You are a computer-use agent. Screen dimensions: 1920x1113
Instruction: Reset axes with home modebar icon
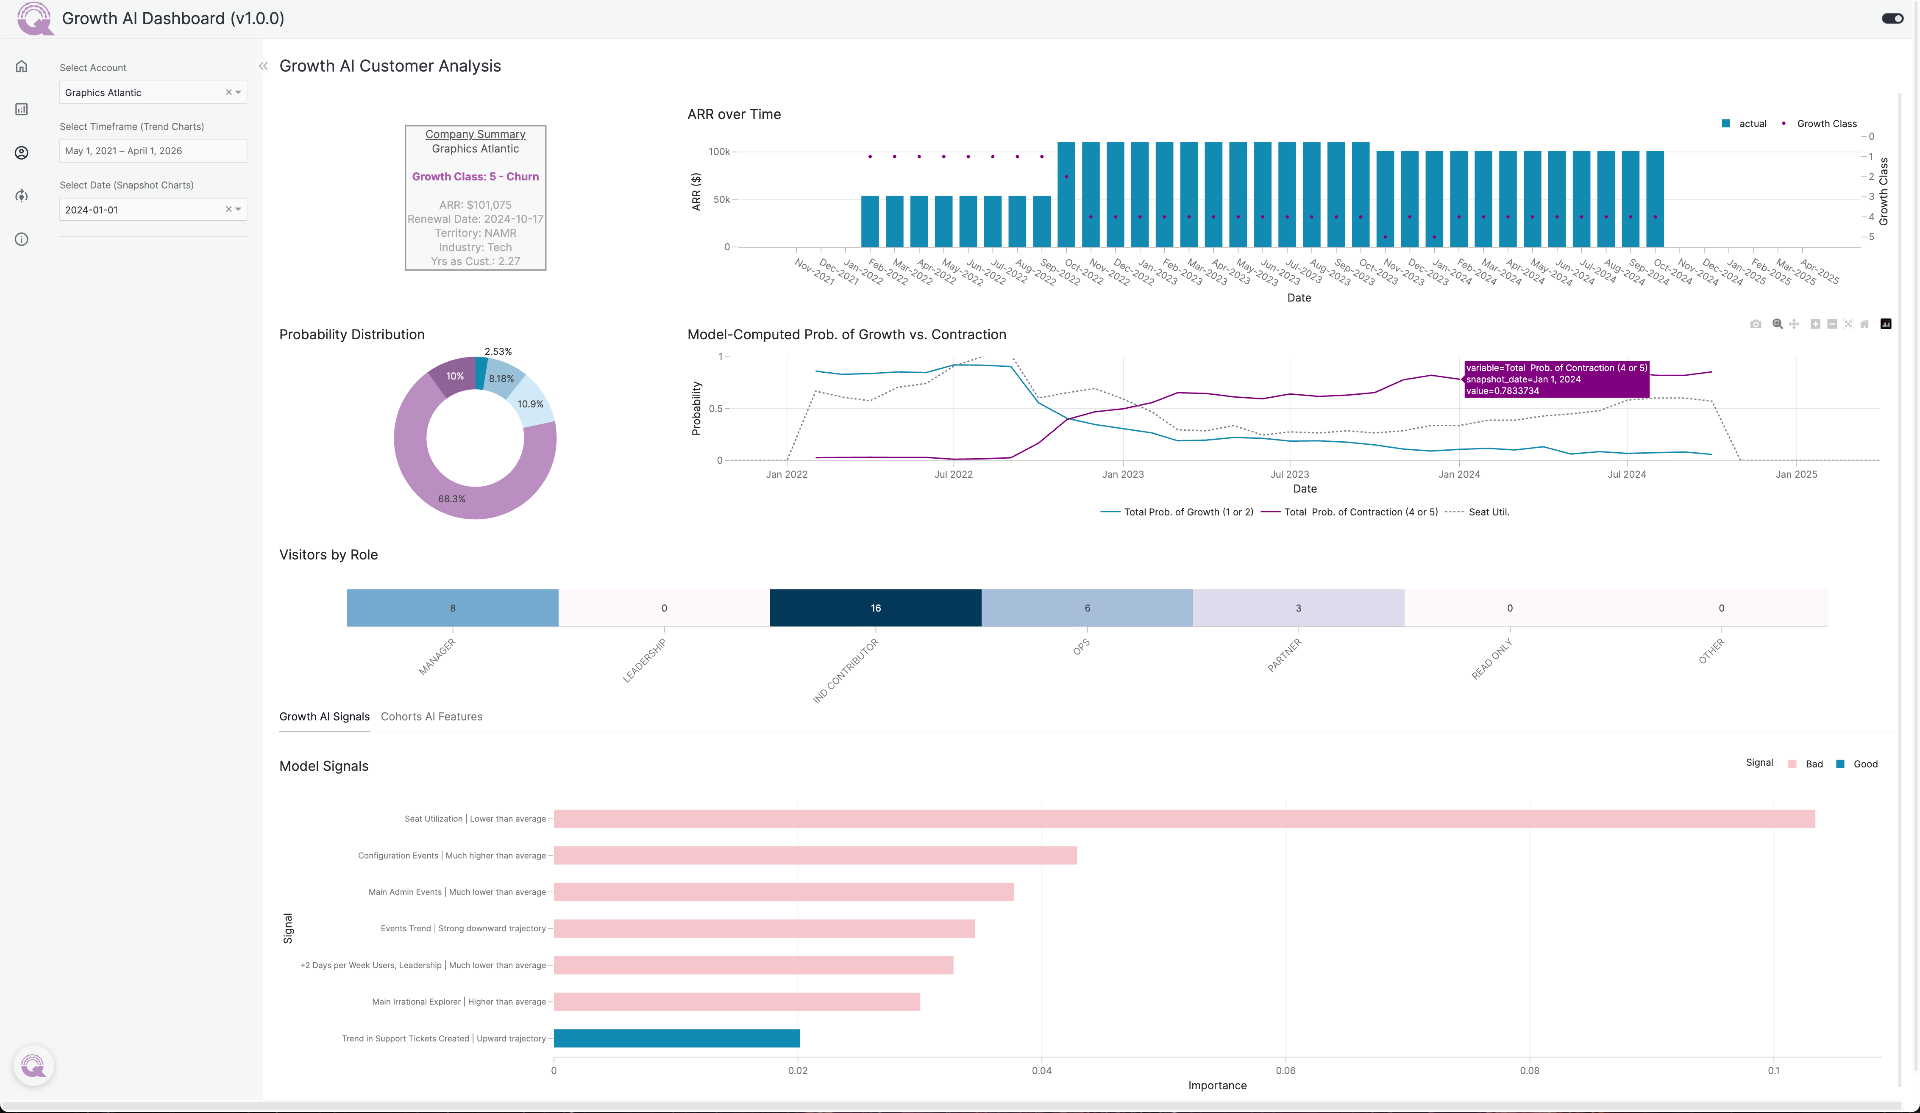[1864, 324]
